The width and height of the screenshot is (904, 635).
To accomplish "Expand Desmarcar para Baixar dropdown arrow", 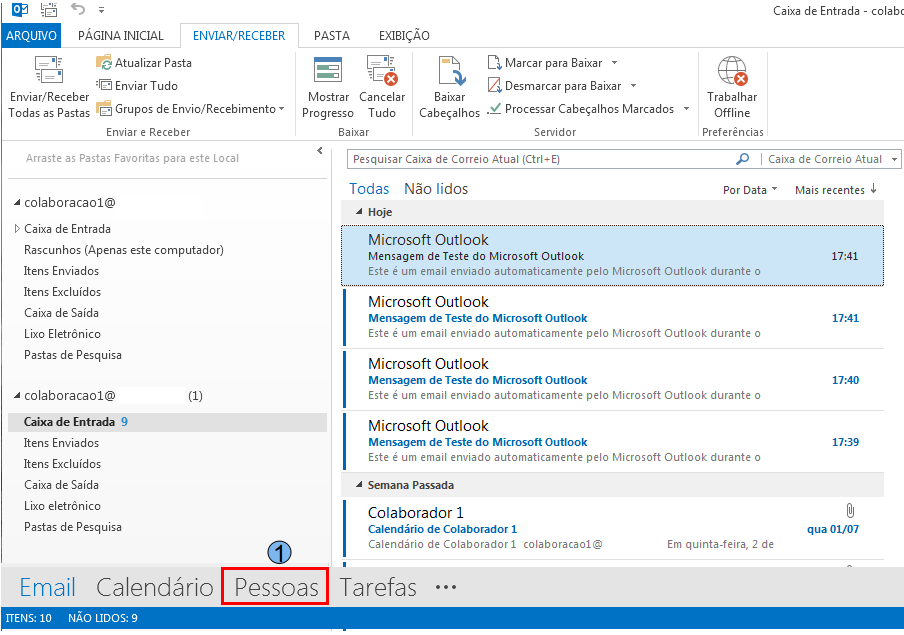I will pos(633,85).
